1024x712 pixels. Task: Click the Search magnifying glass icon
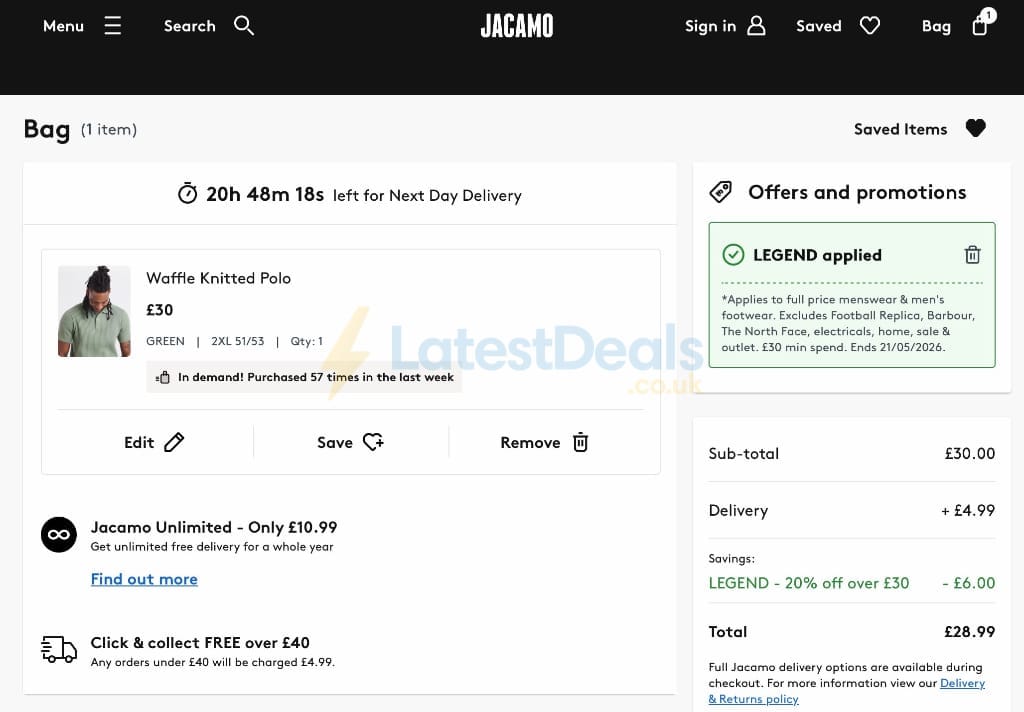point(244,25)
